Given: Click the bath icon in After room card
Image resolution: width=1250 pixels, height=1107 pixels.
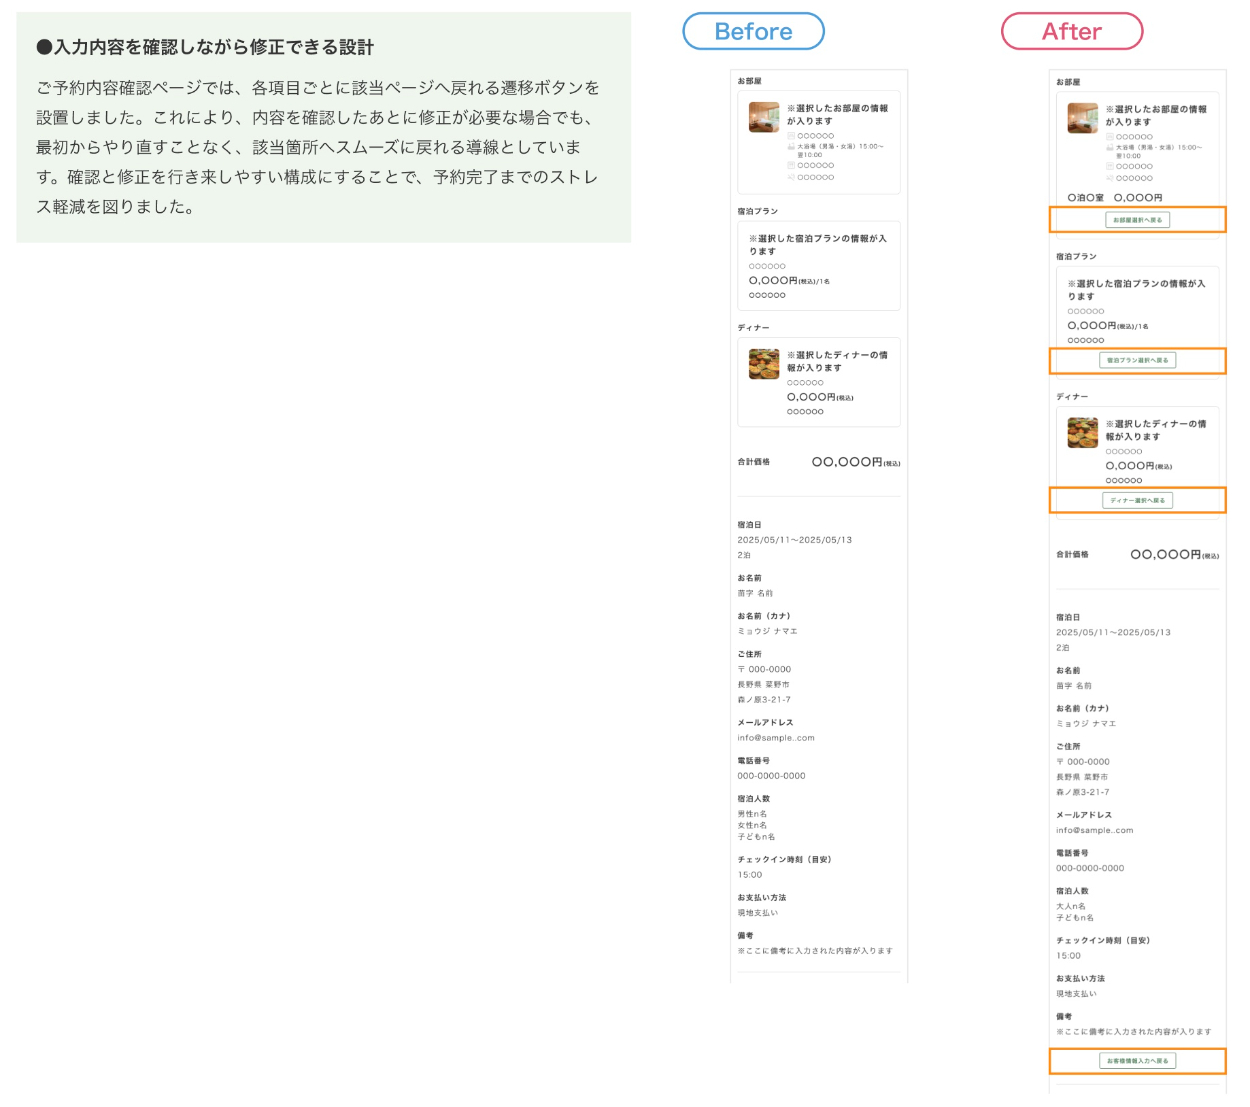Looking at the screenshot, I should click(x=1110, y=147).
